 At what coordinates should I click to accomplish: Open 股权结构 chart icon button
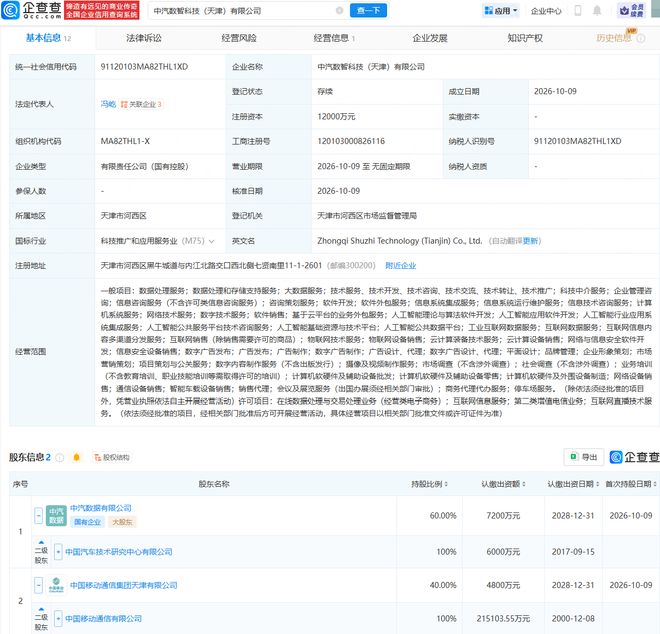click(x=112, y=457)
